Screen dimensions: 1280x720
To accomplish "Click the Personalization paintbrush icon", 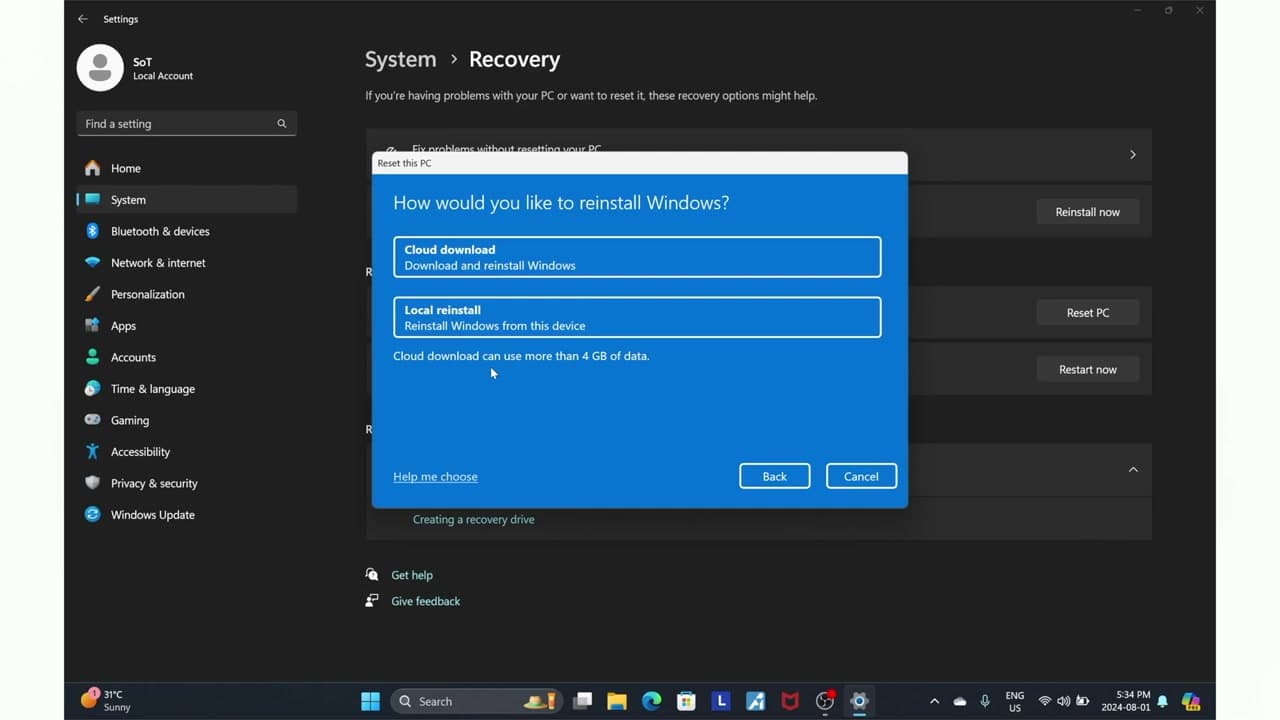I will tap(93, 294).
